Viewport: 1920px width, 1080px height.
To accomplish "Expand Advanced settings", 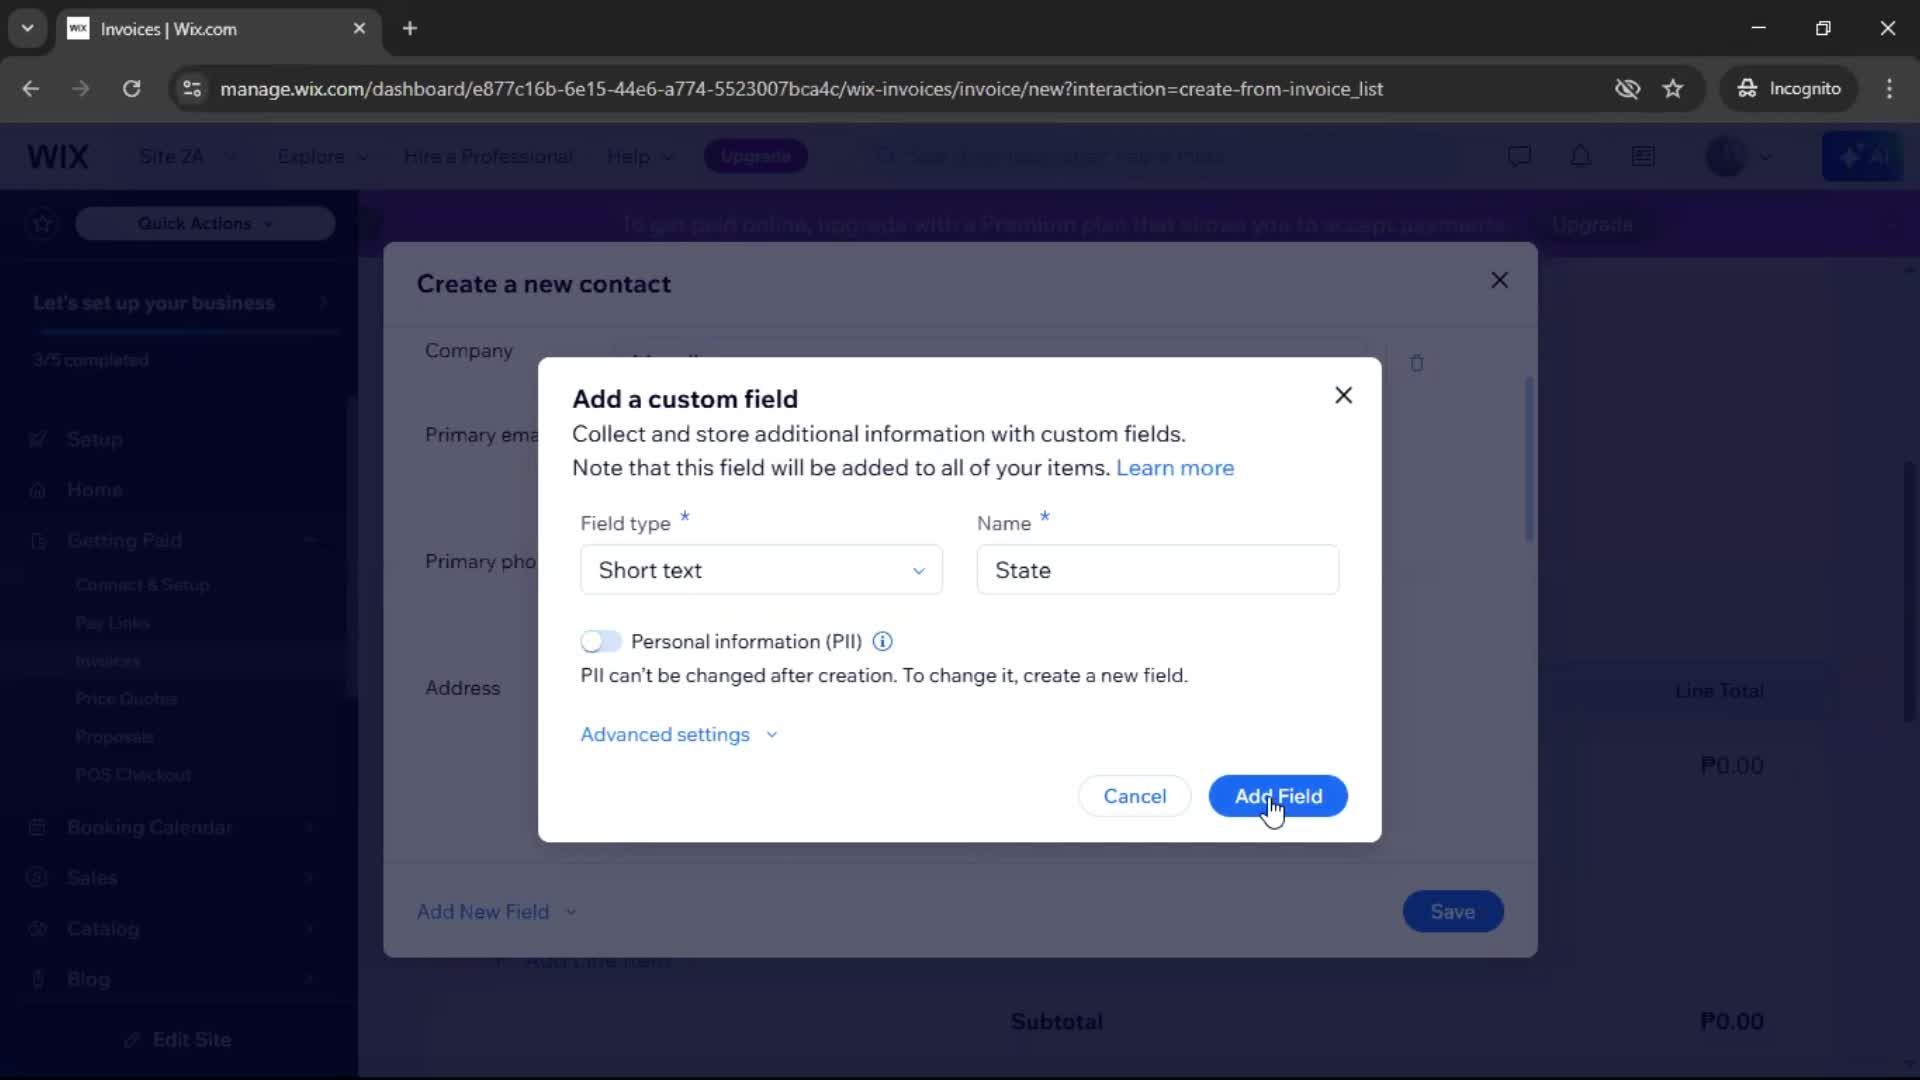I will [x=679, y=734].
